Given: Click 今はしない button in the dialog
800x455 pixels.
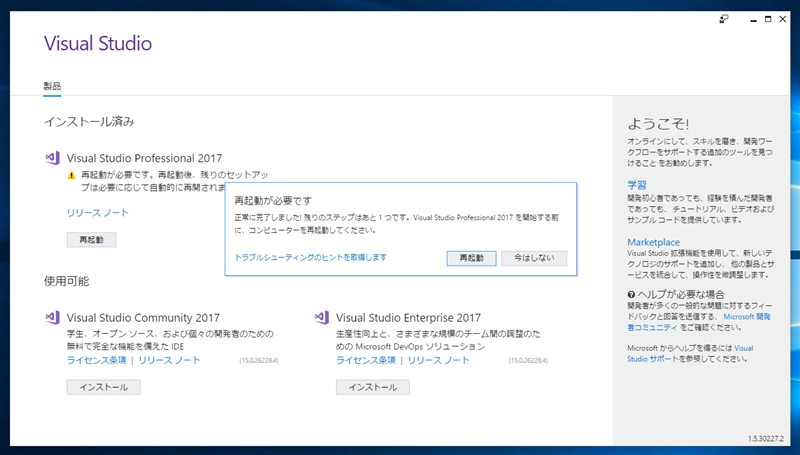Looking at the screenshot, I should 534,258.
